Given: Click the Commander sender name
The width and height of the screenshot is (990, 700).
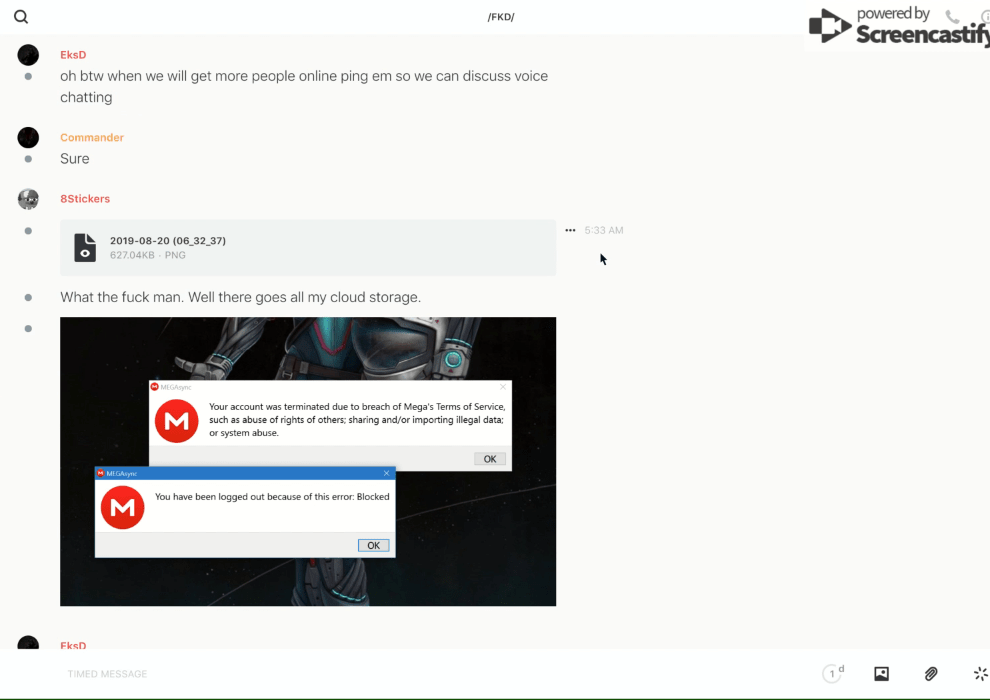Looking at the screenshot, I should (x=92, y=137).
